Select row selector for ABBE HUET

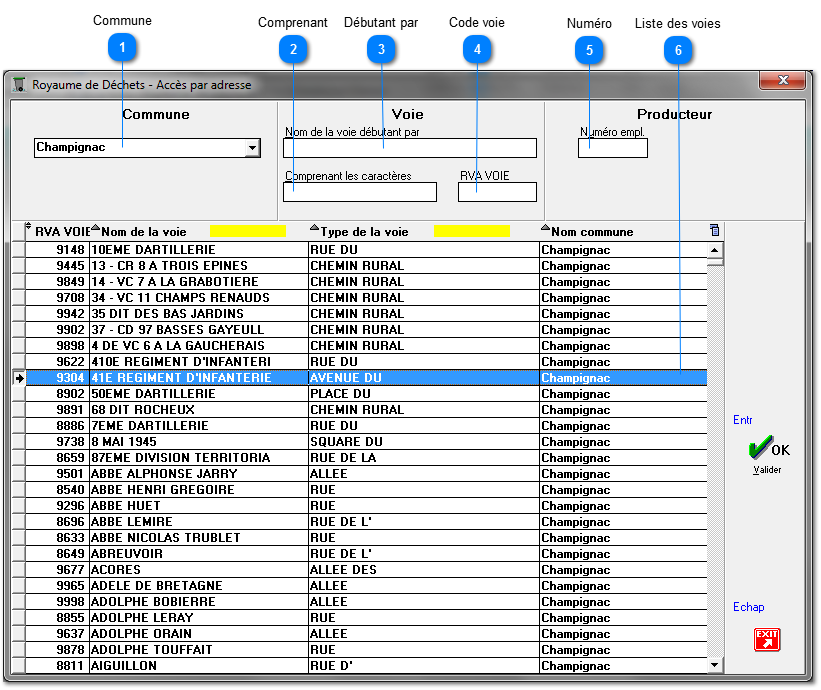coord(18,506)
